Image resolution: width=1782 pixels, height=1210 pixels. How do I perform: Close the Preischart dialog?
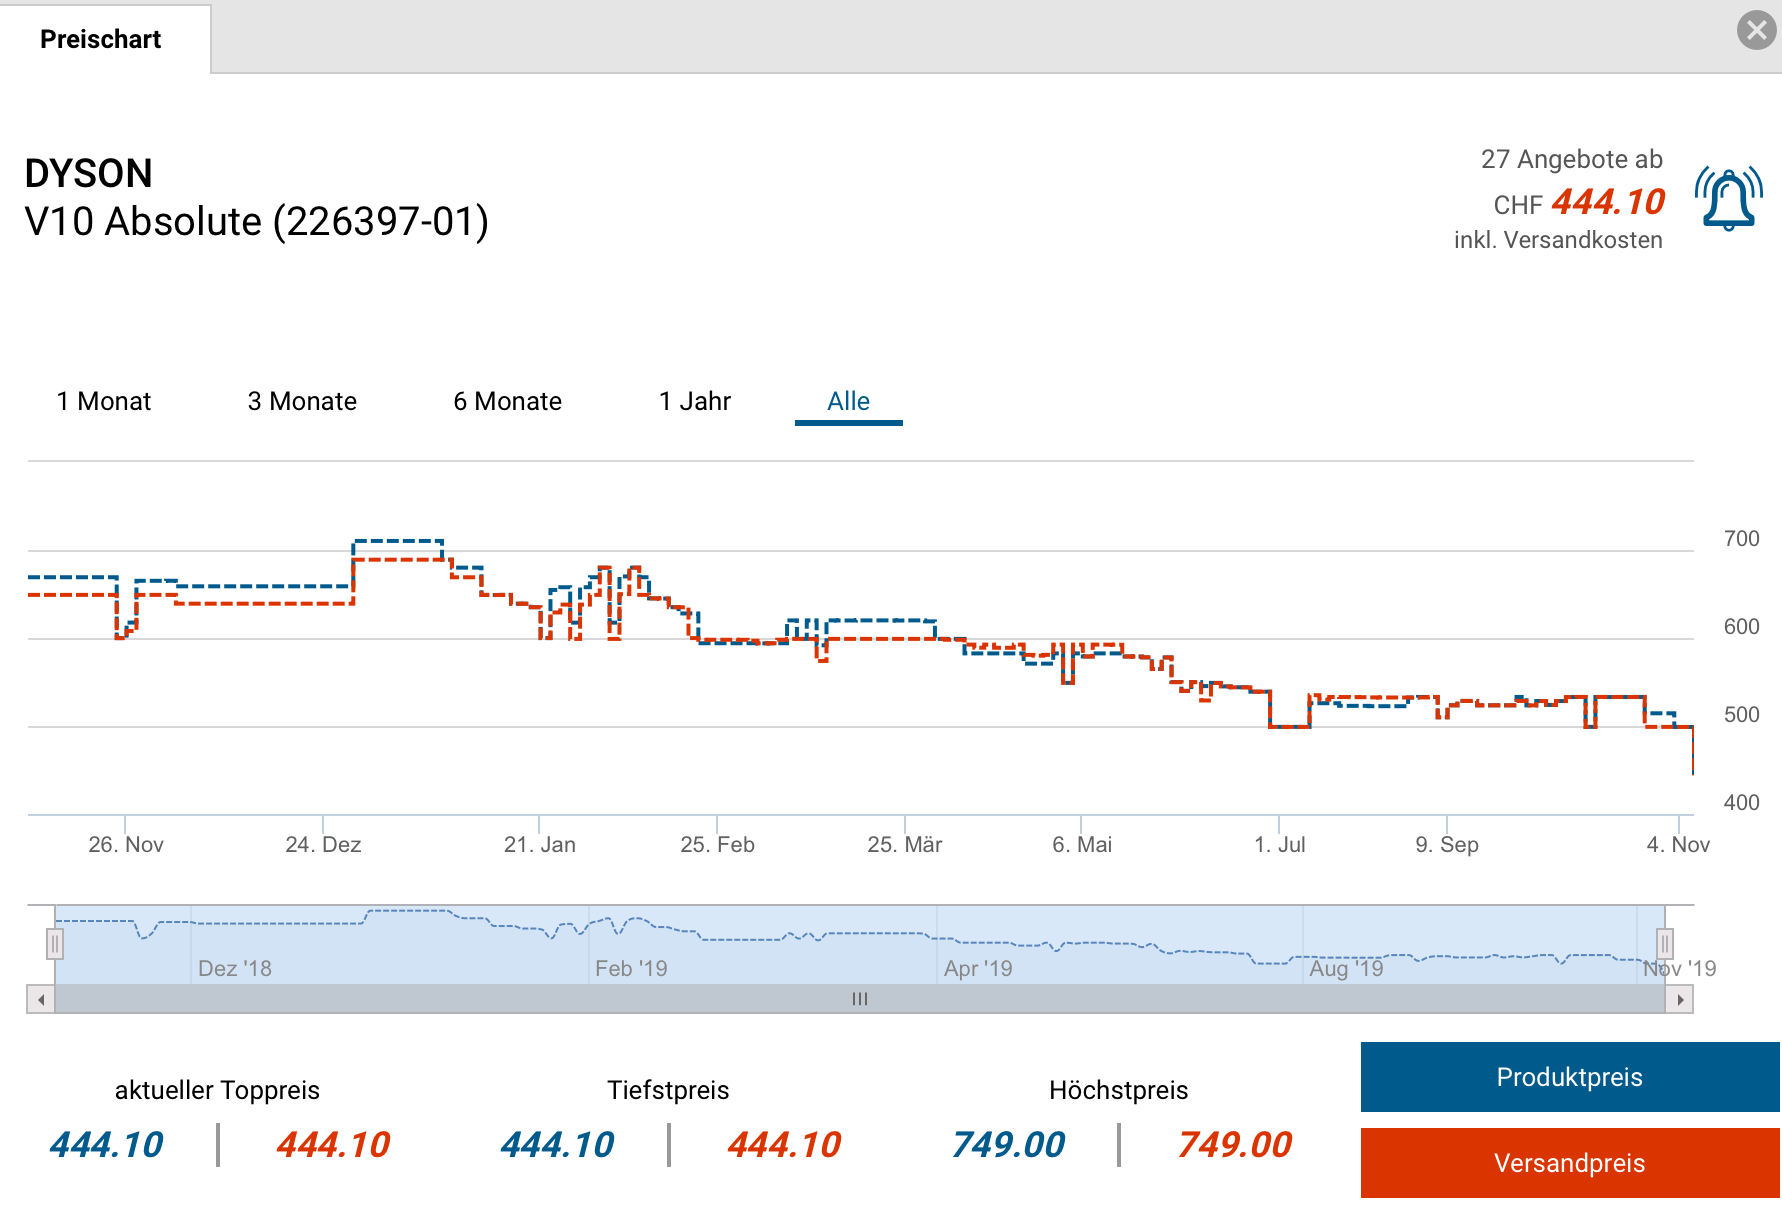pos(1756,30)
